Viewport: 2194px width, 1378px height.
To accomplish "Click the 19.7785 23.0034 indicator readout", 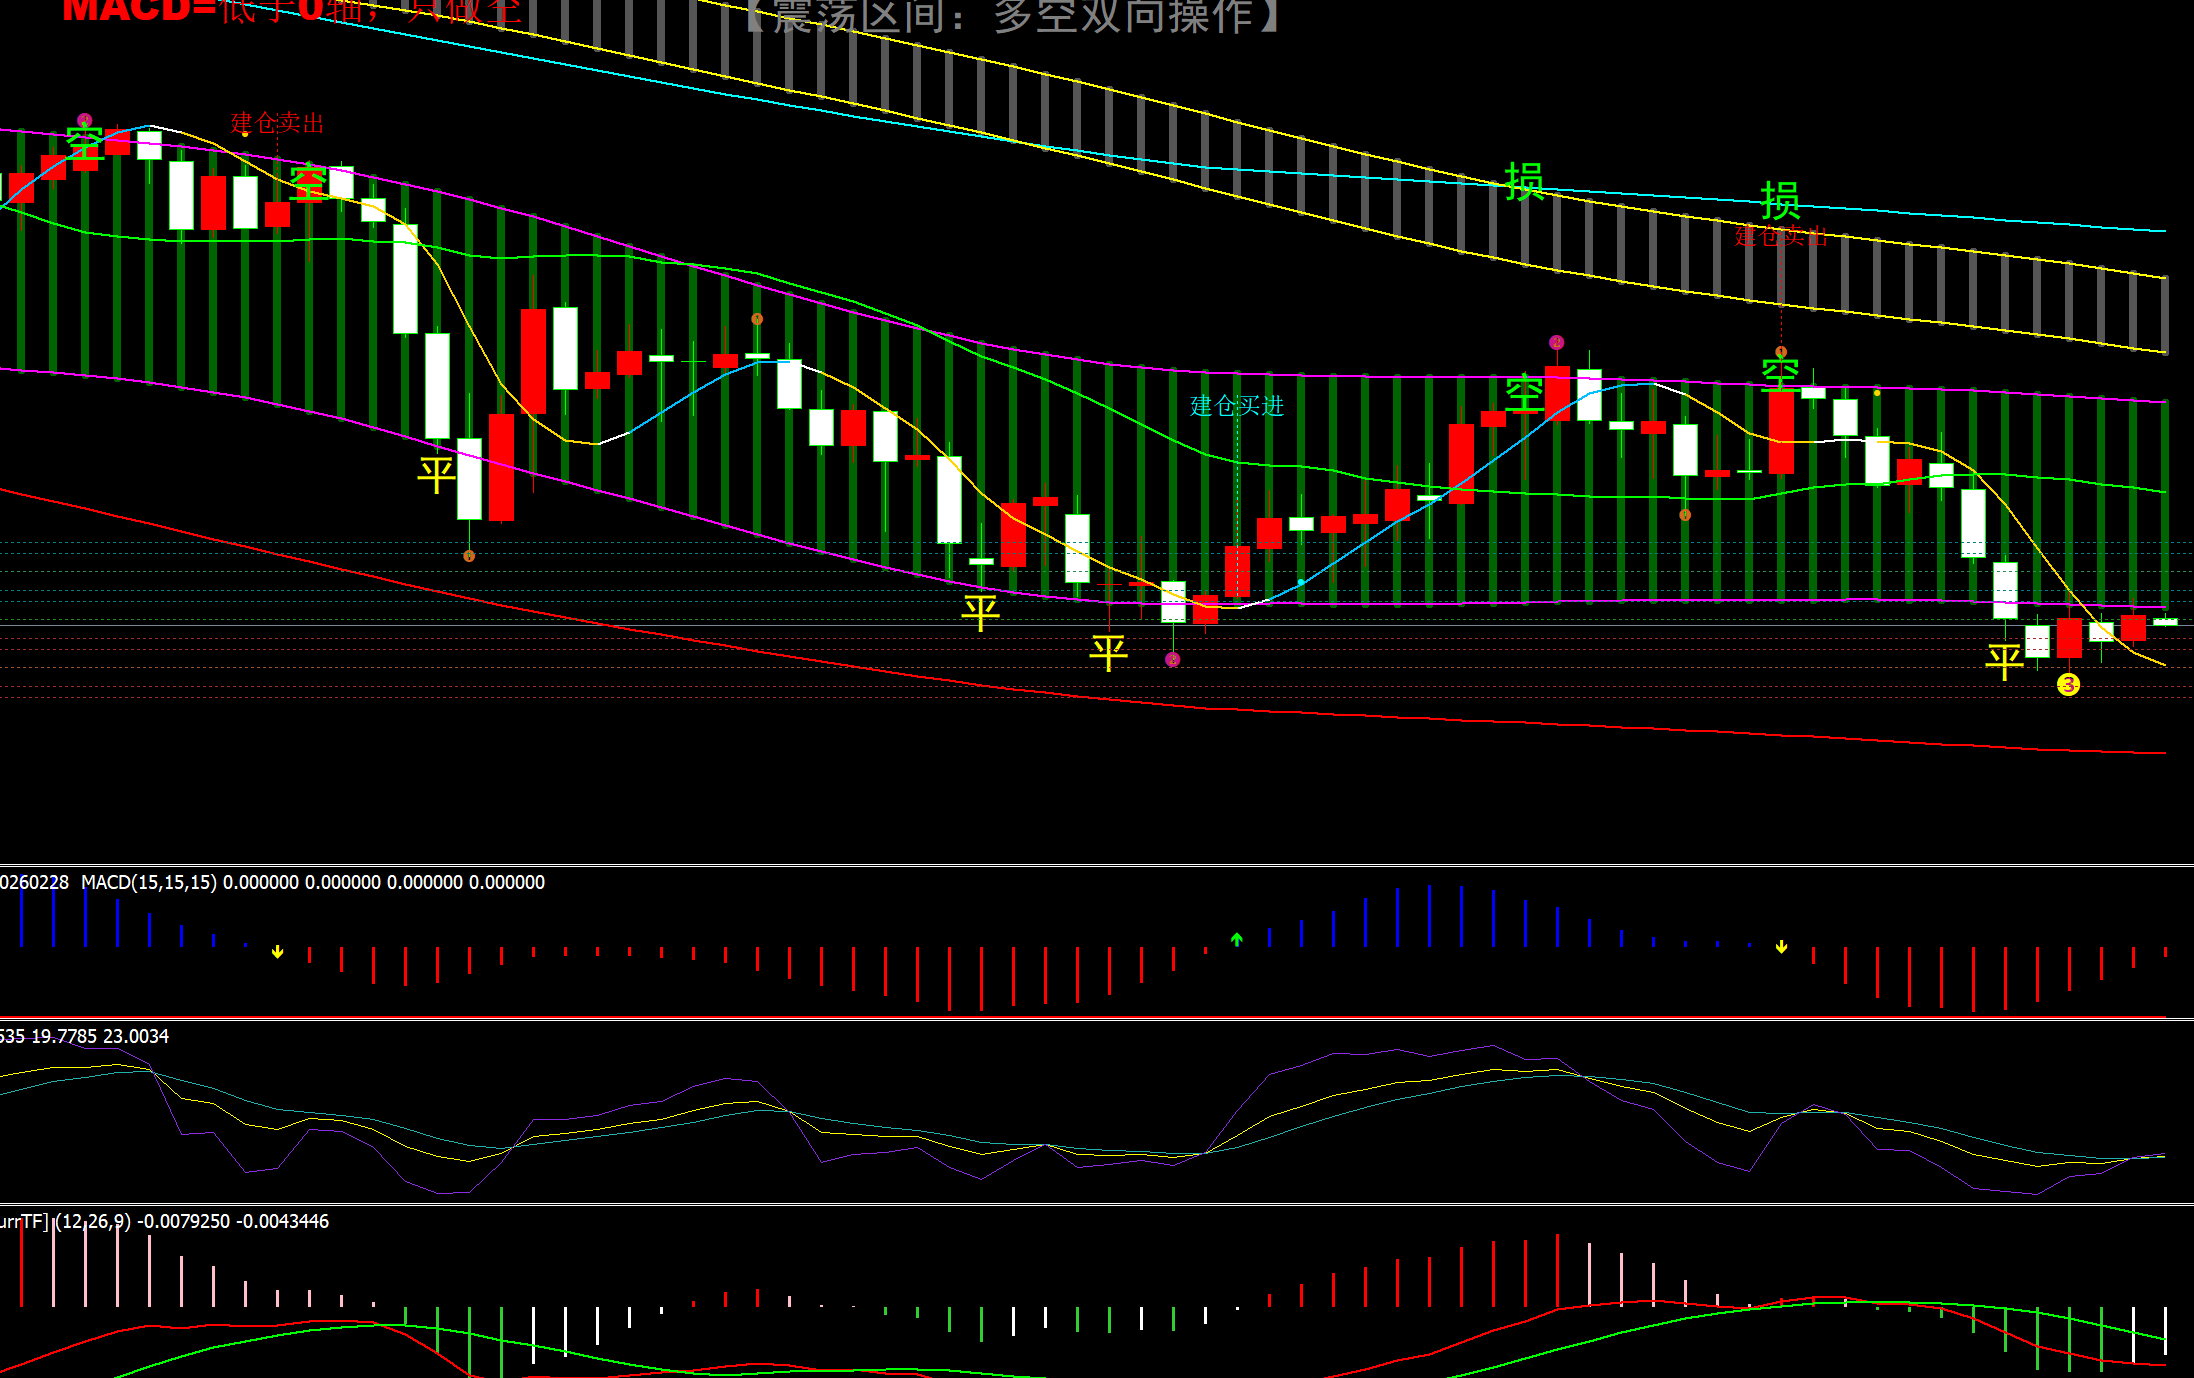I will tap(100, 1036).
